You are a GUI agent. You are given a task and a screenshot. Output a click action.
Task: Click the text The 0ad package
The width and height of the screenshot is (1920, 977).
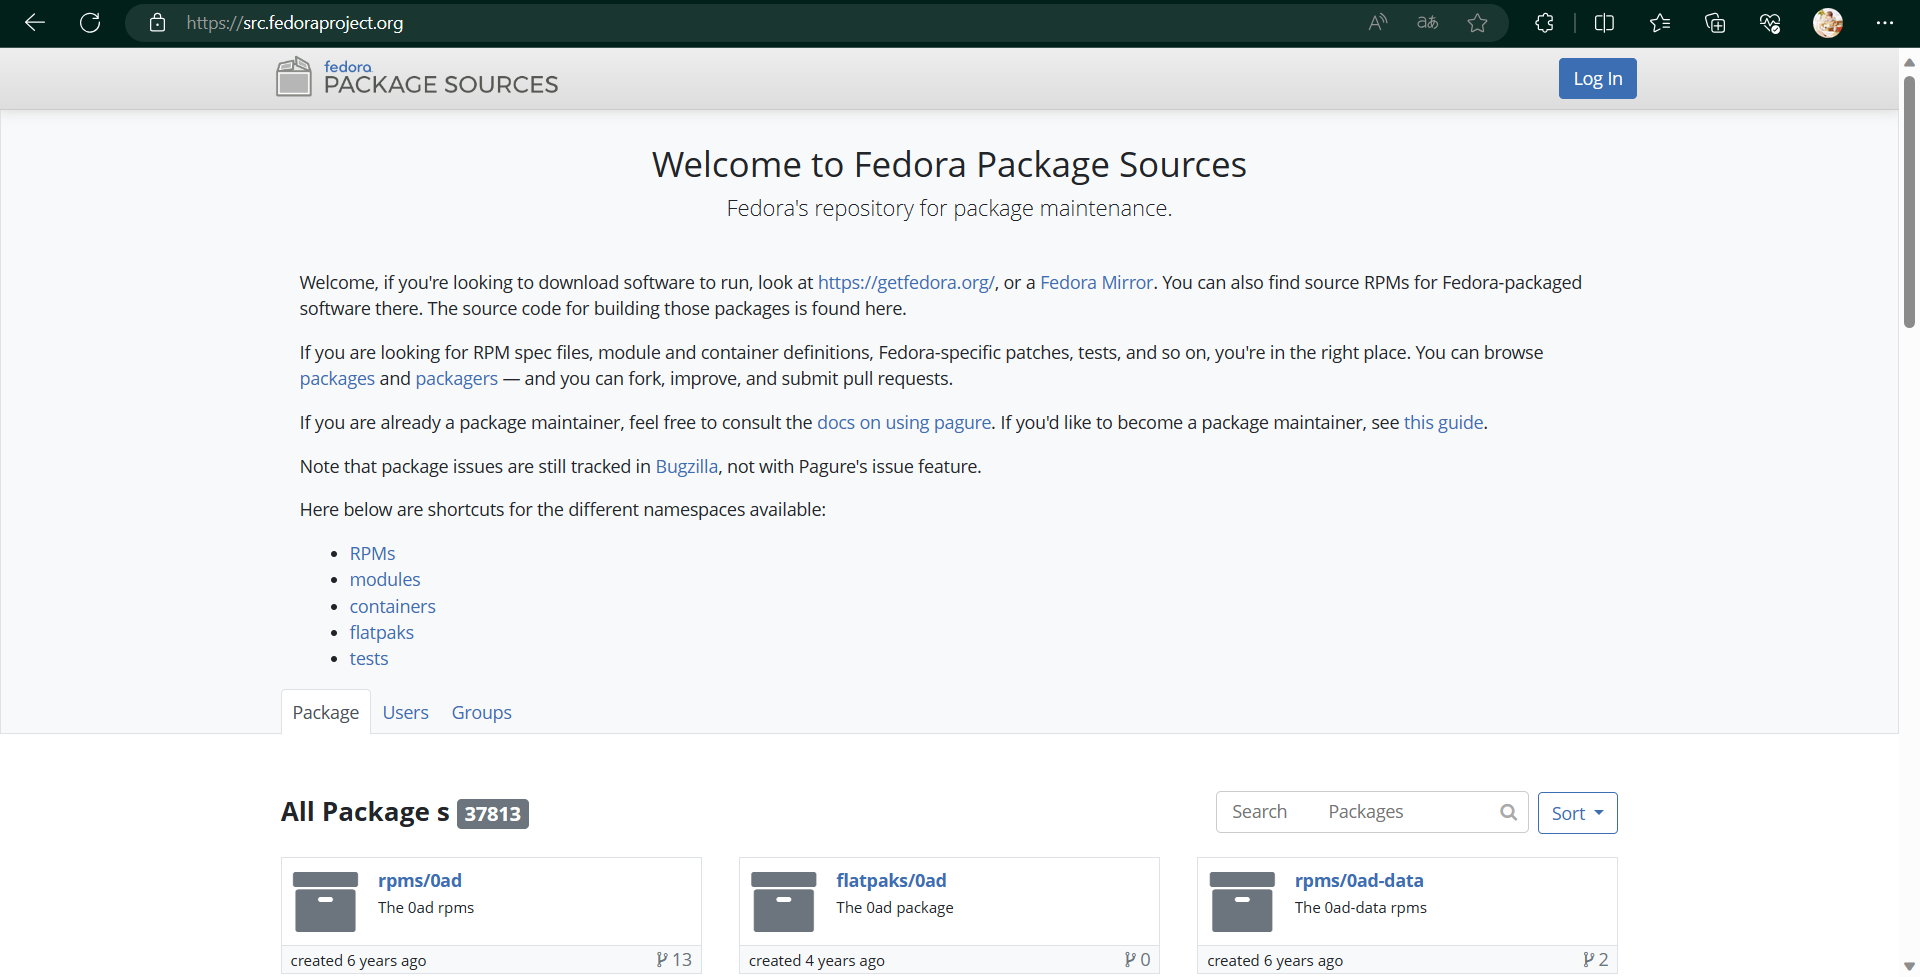[895, 908]
